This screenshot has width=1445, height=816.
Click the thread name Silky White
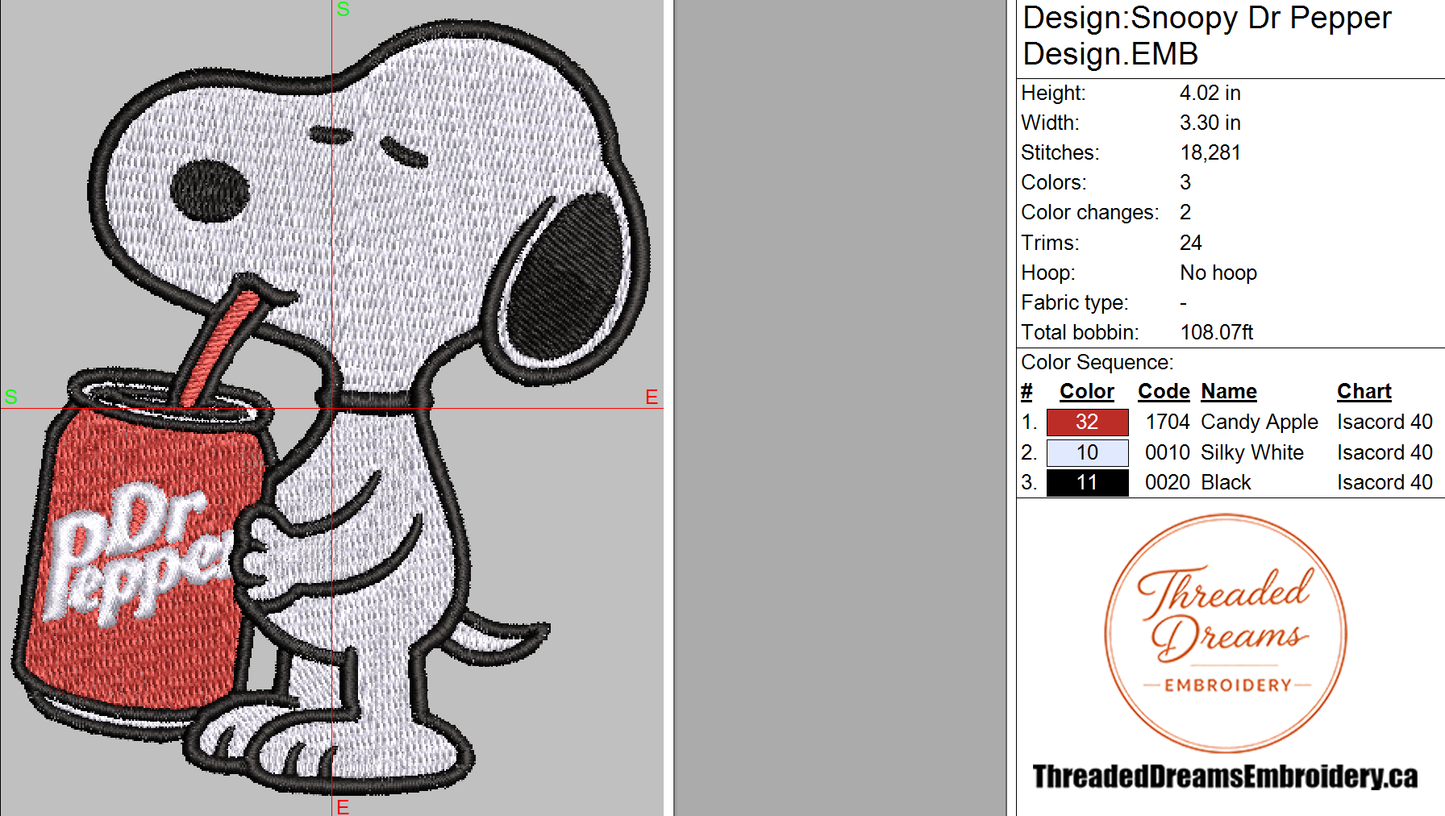(x=1252, y=452)
